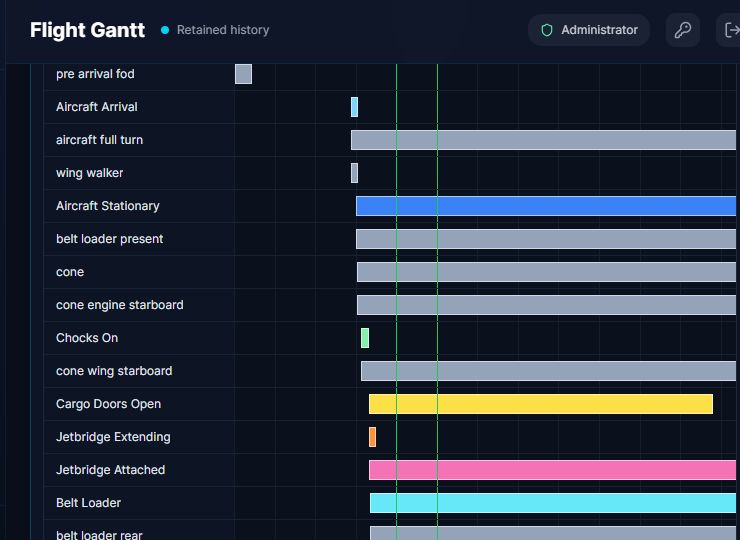The height and width of the screenshot is (540, 740).
Task: Click the key icon button
Action: [682, 30]
